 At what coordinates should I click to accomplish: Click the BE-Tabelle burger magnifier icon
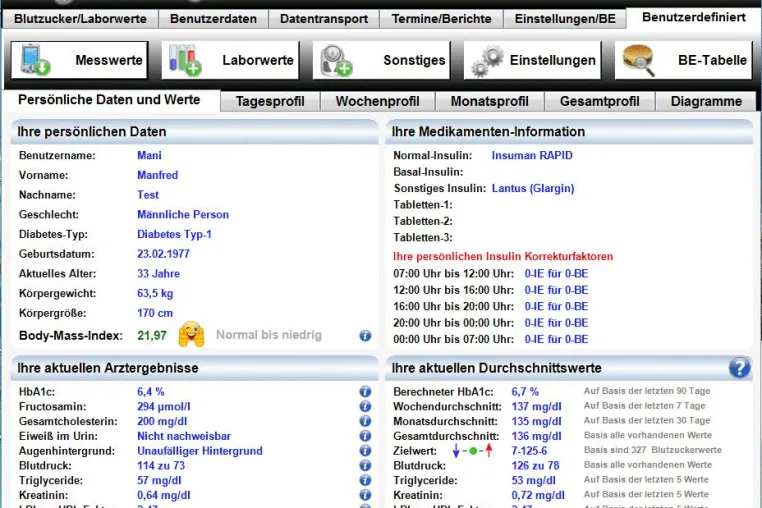coord(639,60)
